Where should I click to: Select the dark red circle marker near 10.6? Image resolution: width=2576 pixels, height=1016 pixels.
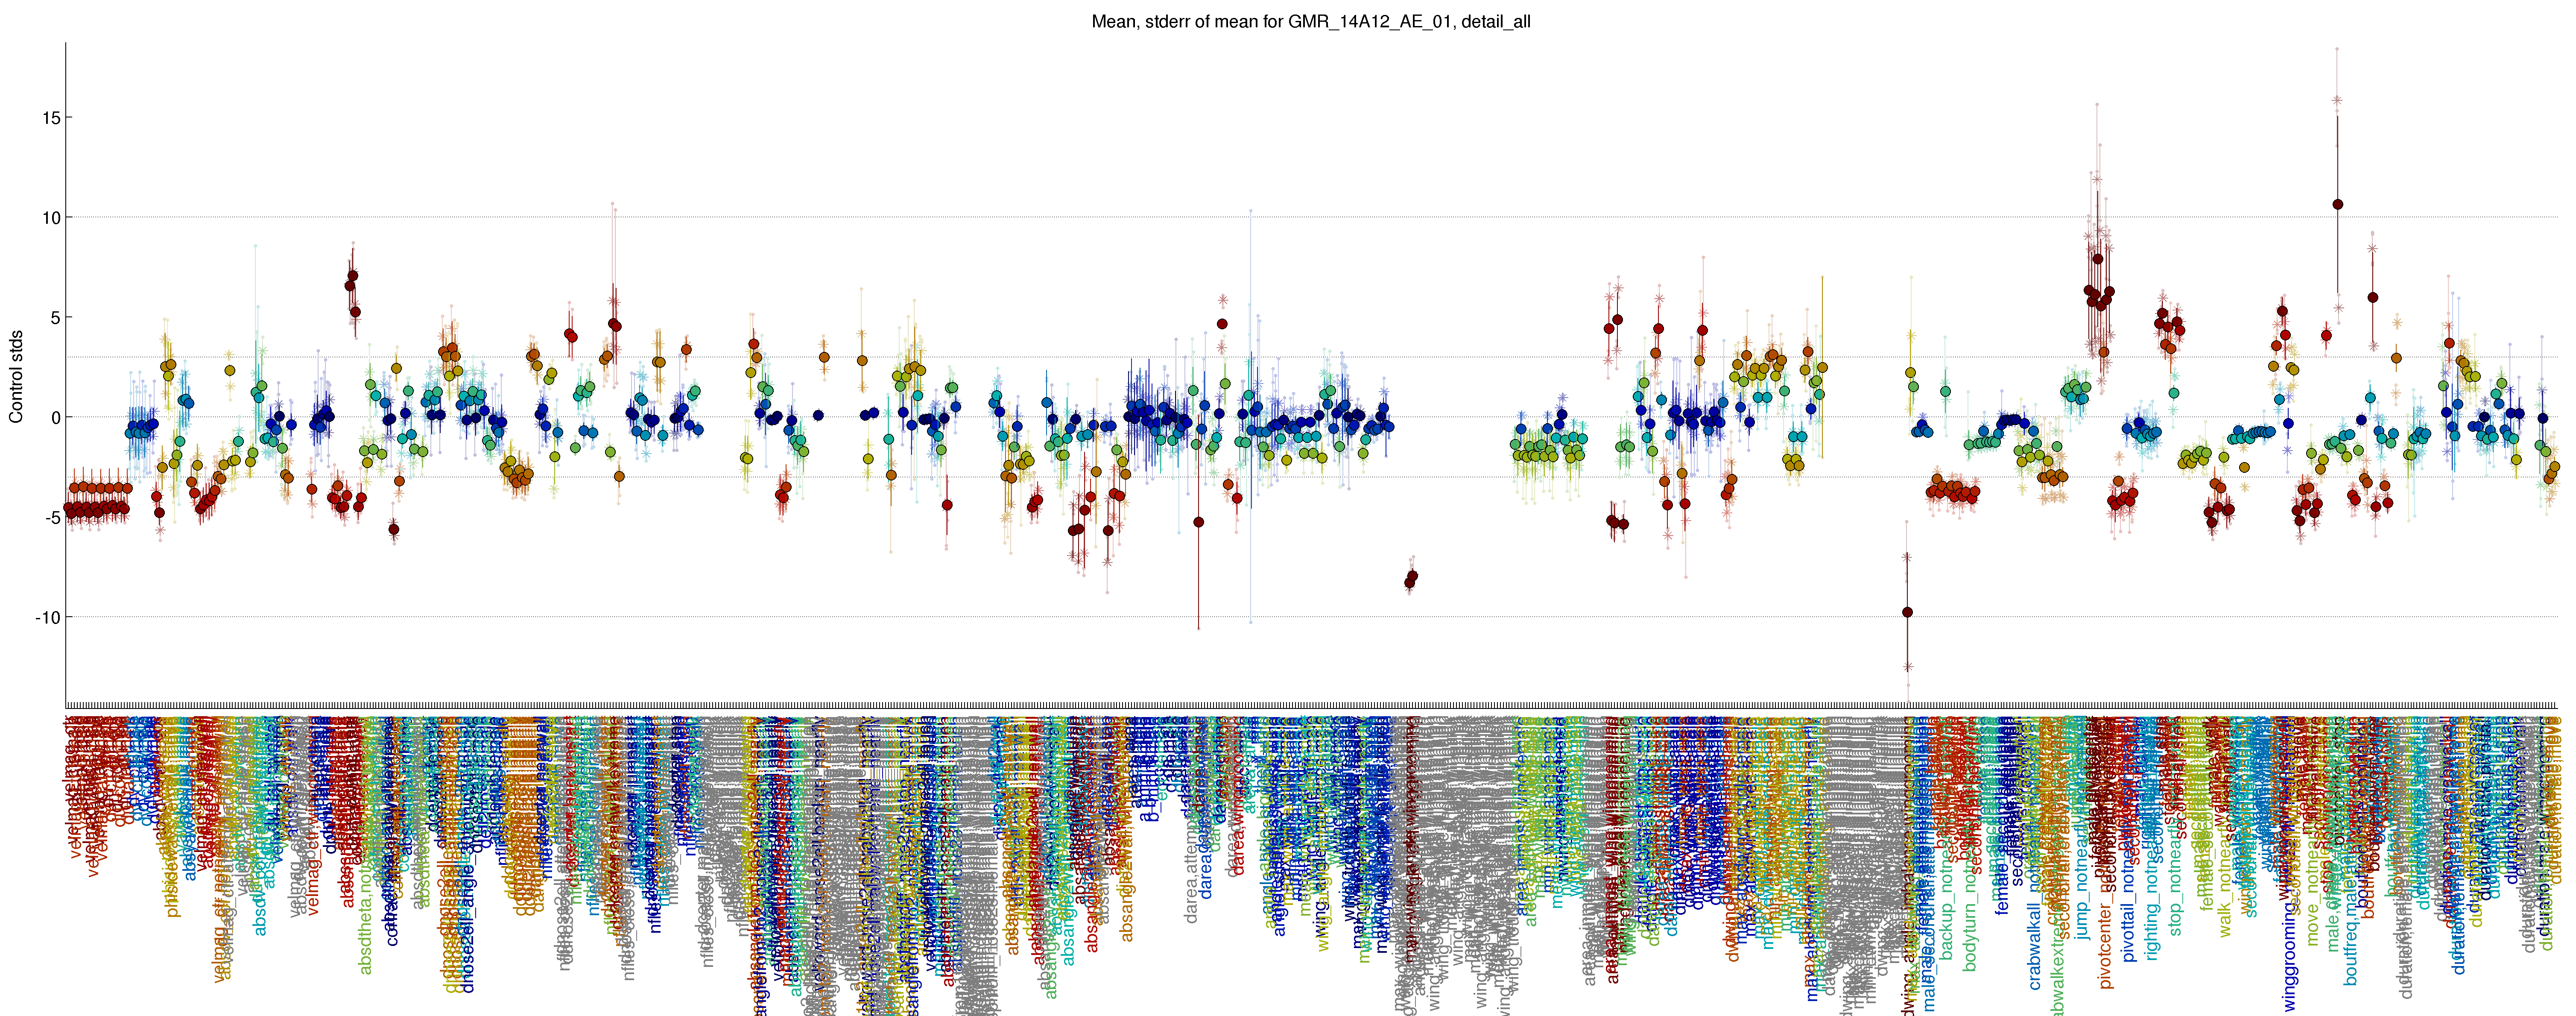[2338, 204]
